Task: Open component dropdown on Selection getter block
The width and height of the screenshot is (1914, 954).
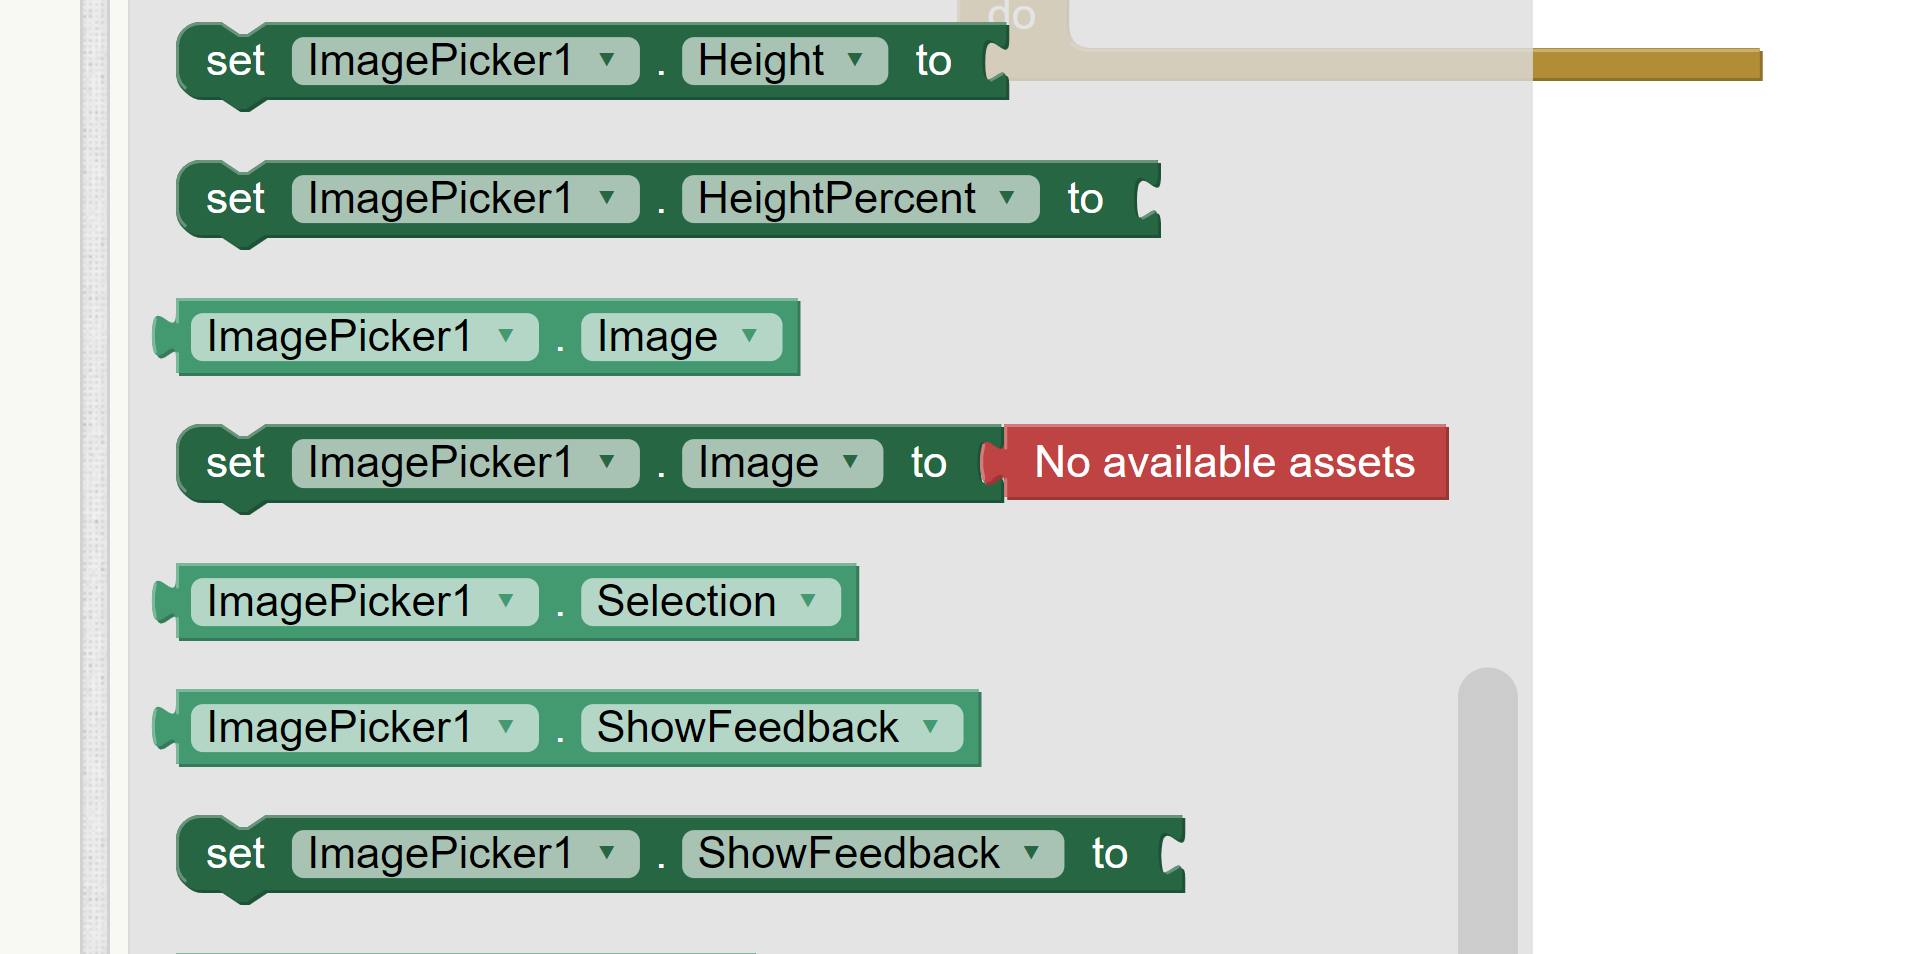Action: point(364,602)
